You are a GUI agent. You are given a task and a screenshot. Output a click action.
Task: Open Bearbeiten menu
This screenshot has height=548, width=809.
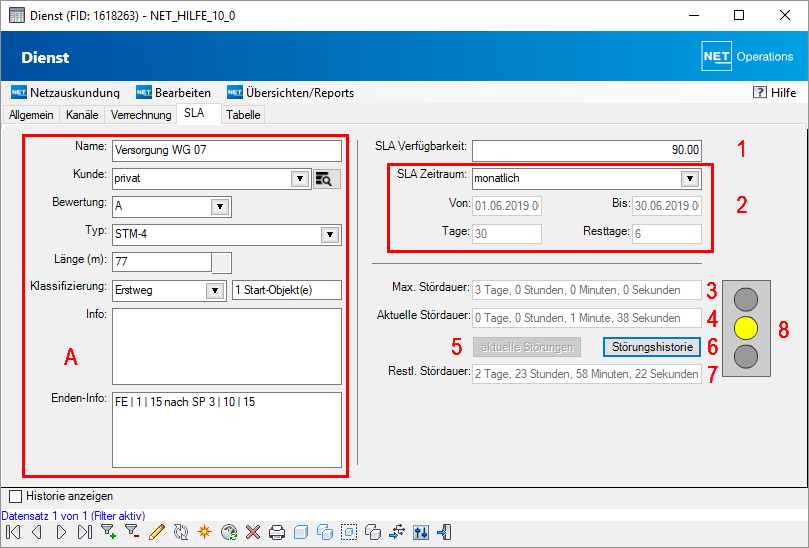pyautogui.click(x=173, y=93)
